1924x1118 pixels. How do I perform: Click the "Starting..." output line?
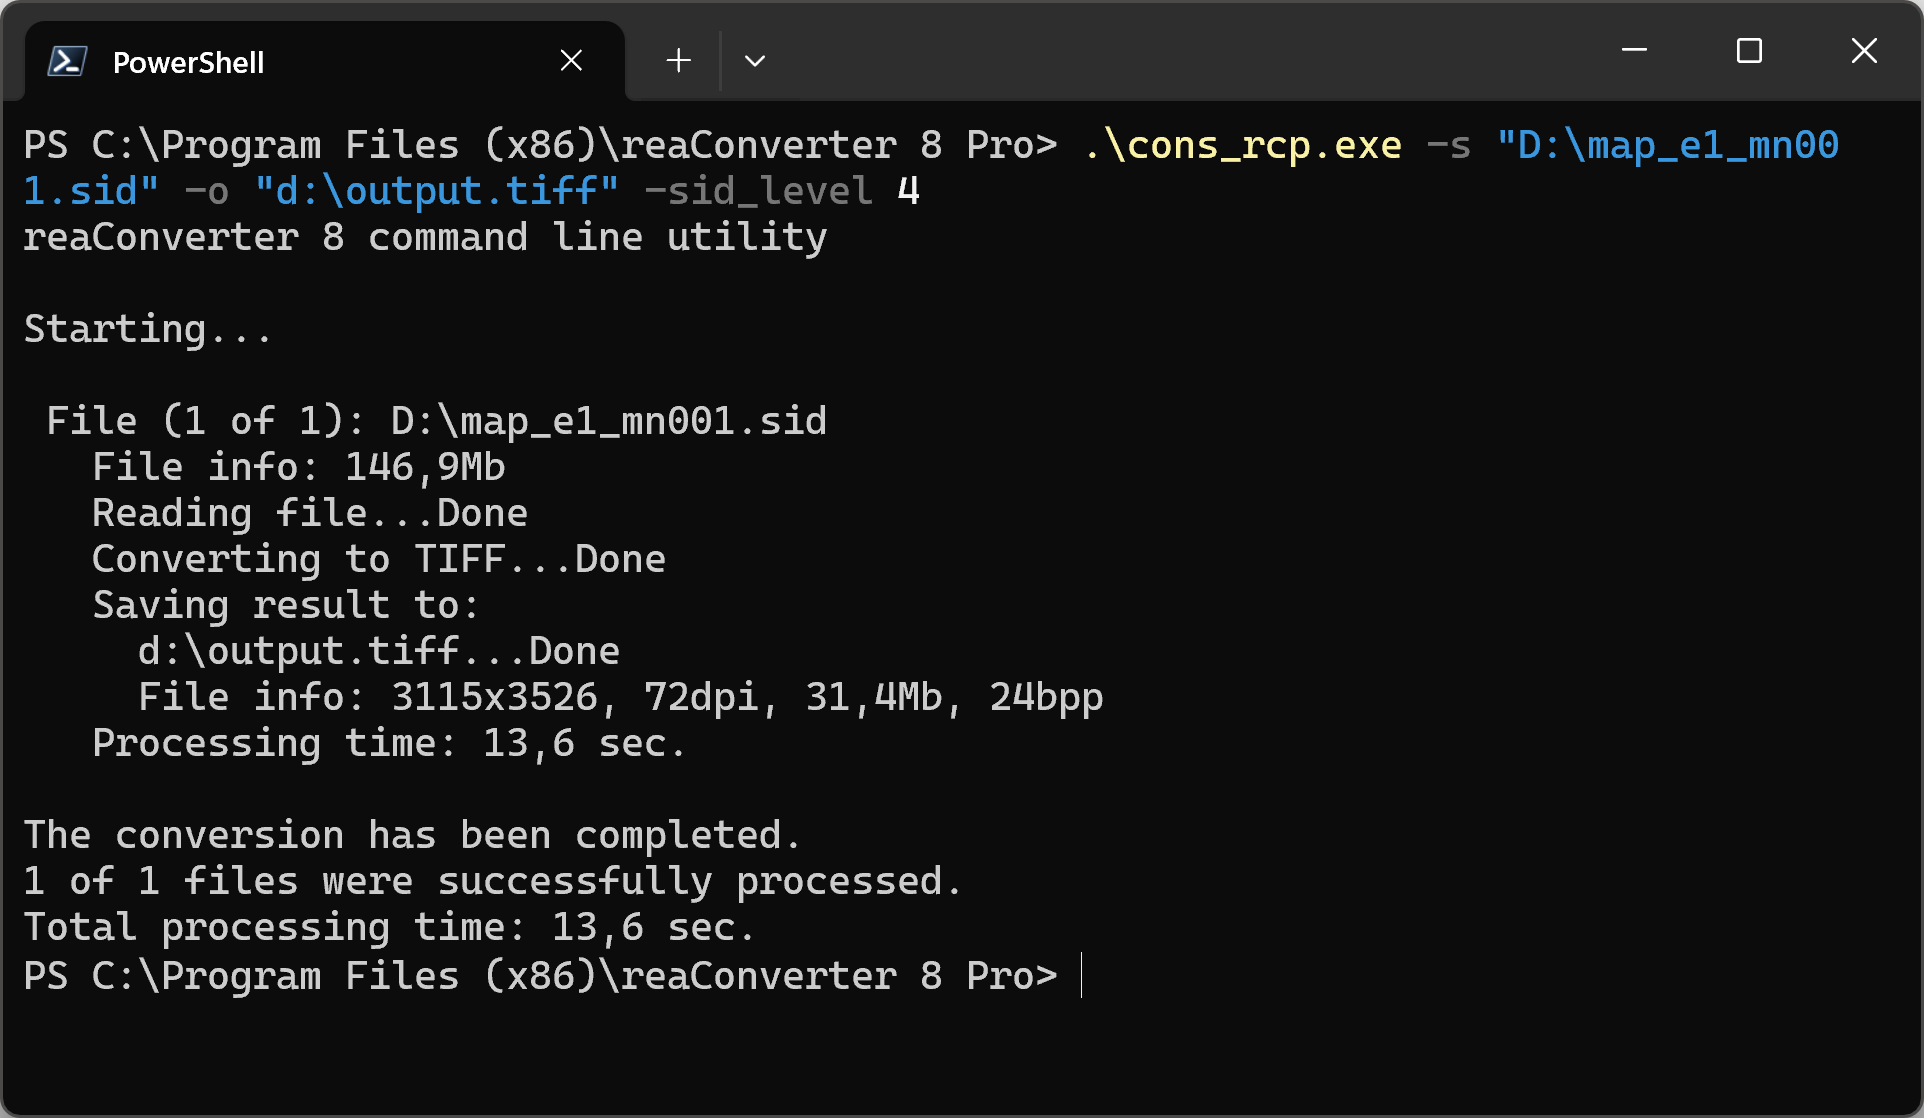(147, 330)
